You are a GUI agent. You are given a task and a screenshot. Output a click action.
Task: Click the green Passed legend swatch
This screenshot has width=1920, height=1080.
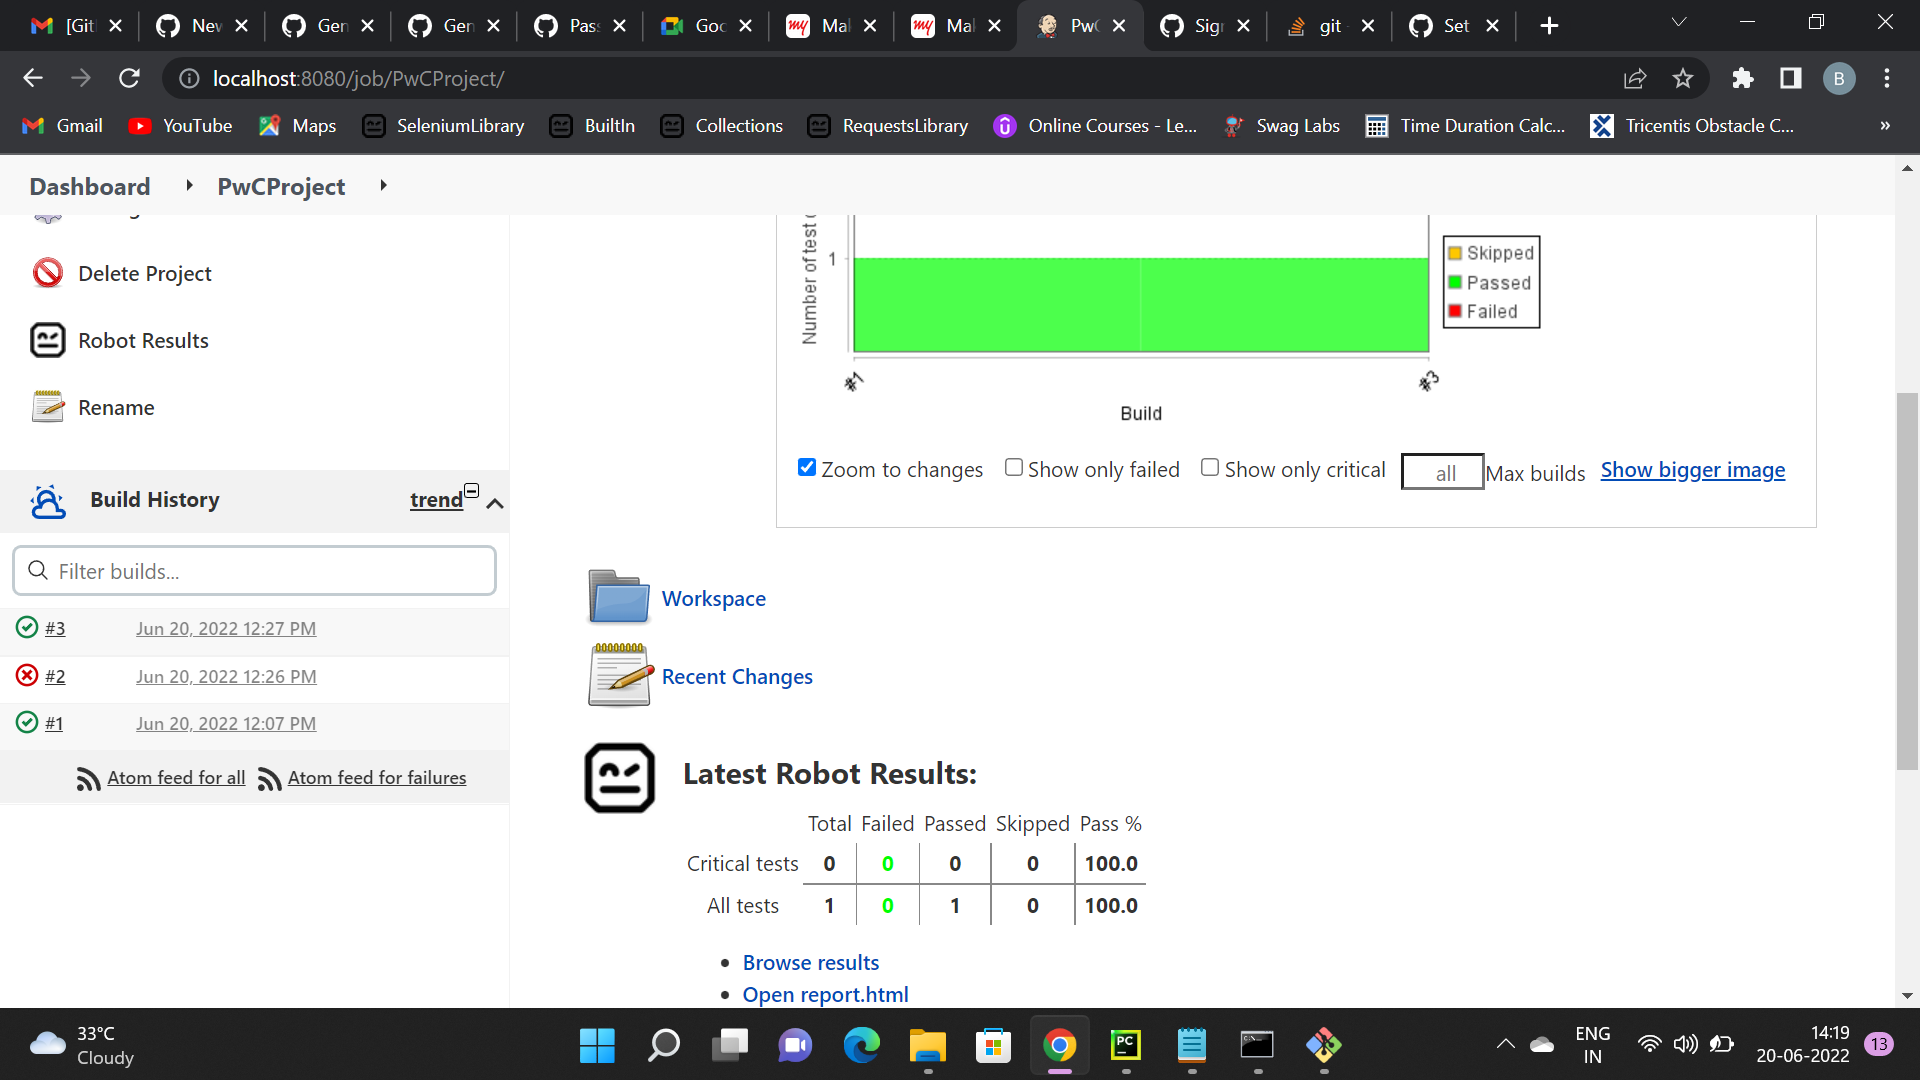(1455, 281)
